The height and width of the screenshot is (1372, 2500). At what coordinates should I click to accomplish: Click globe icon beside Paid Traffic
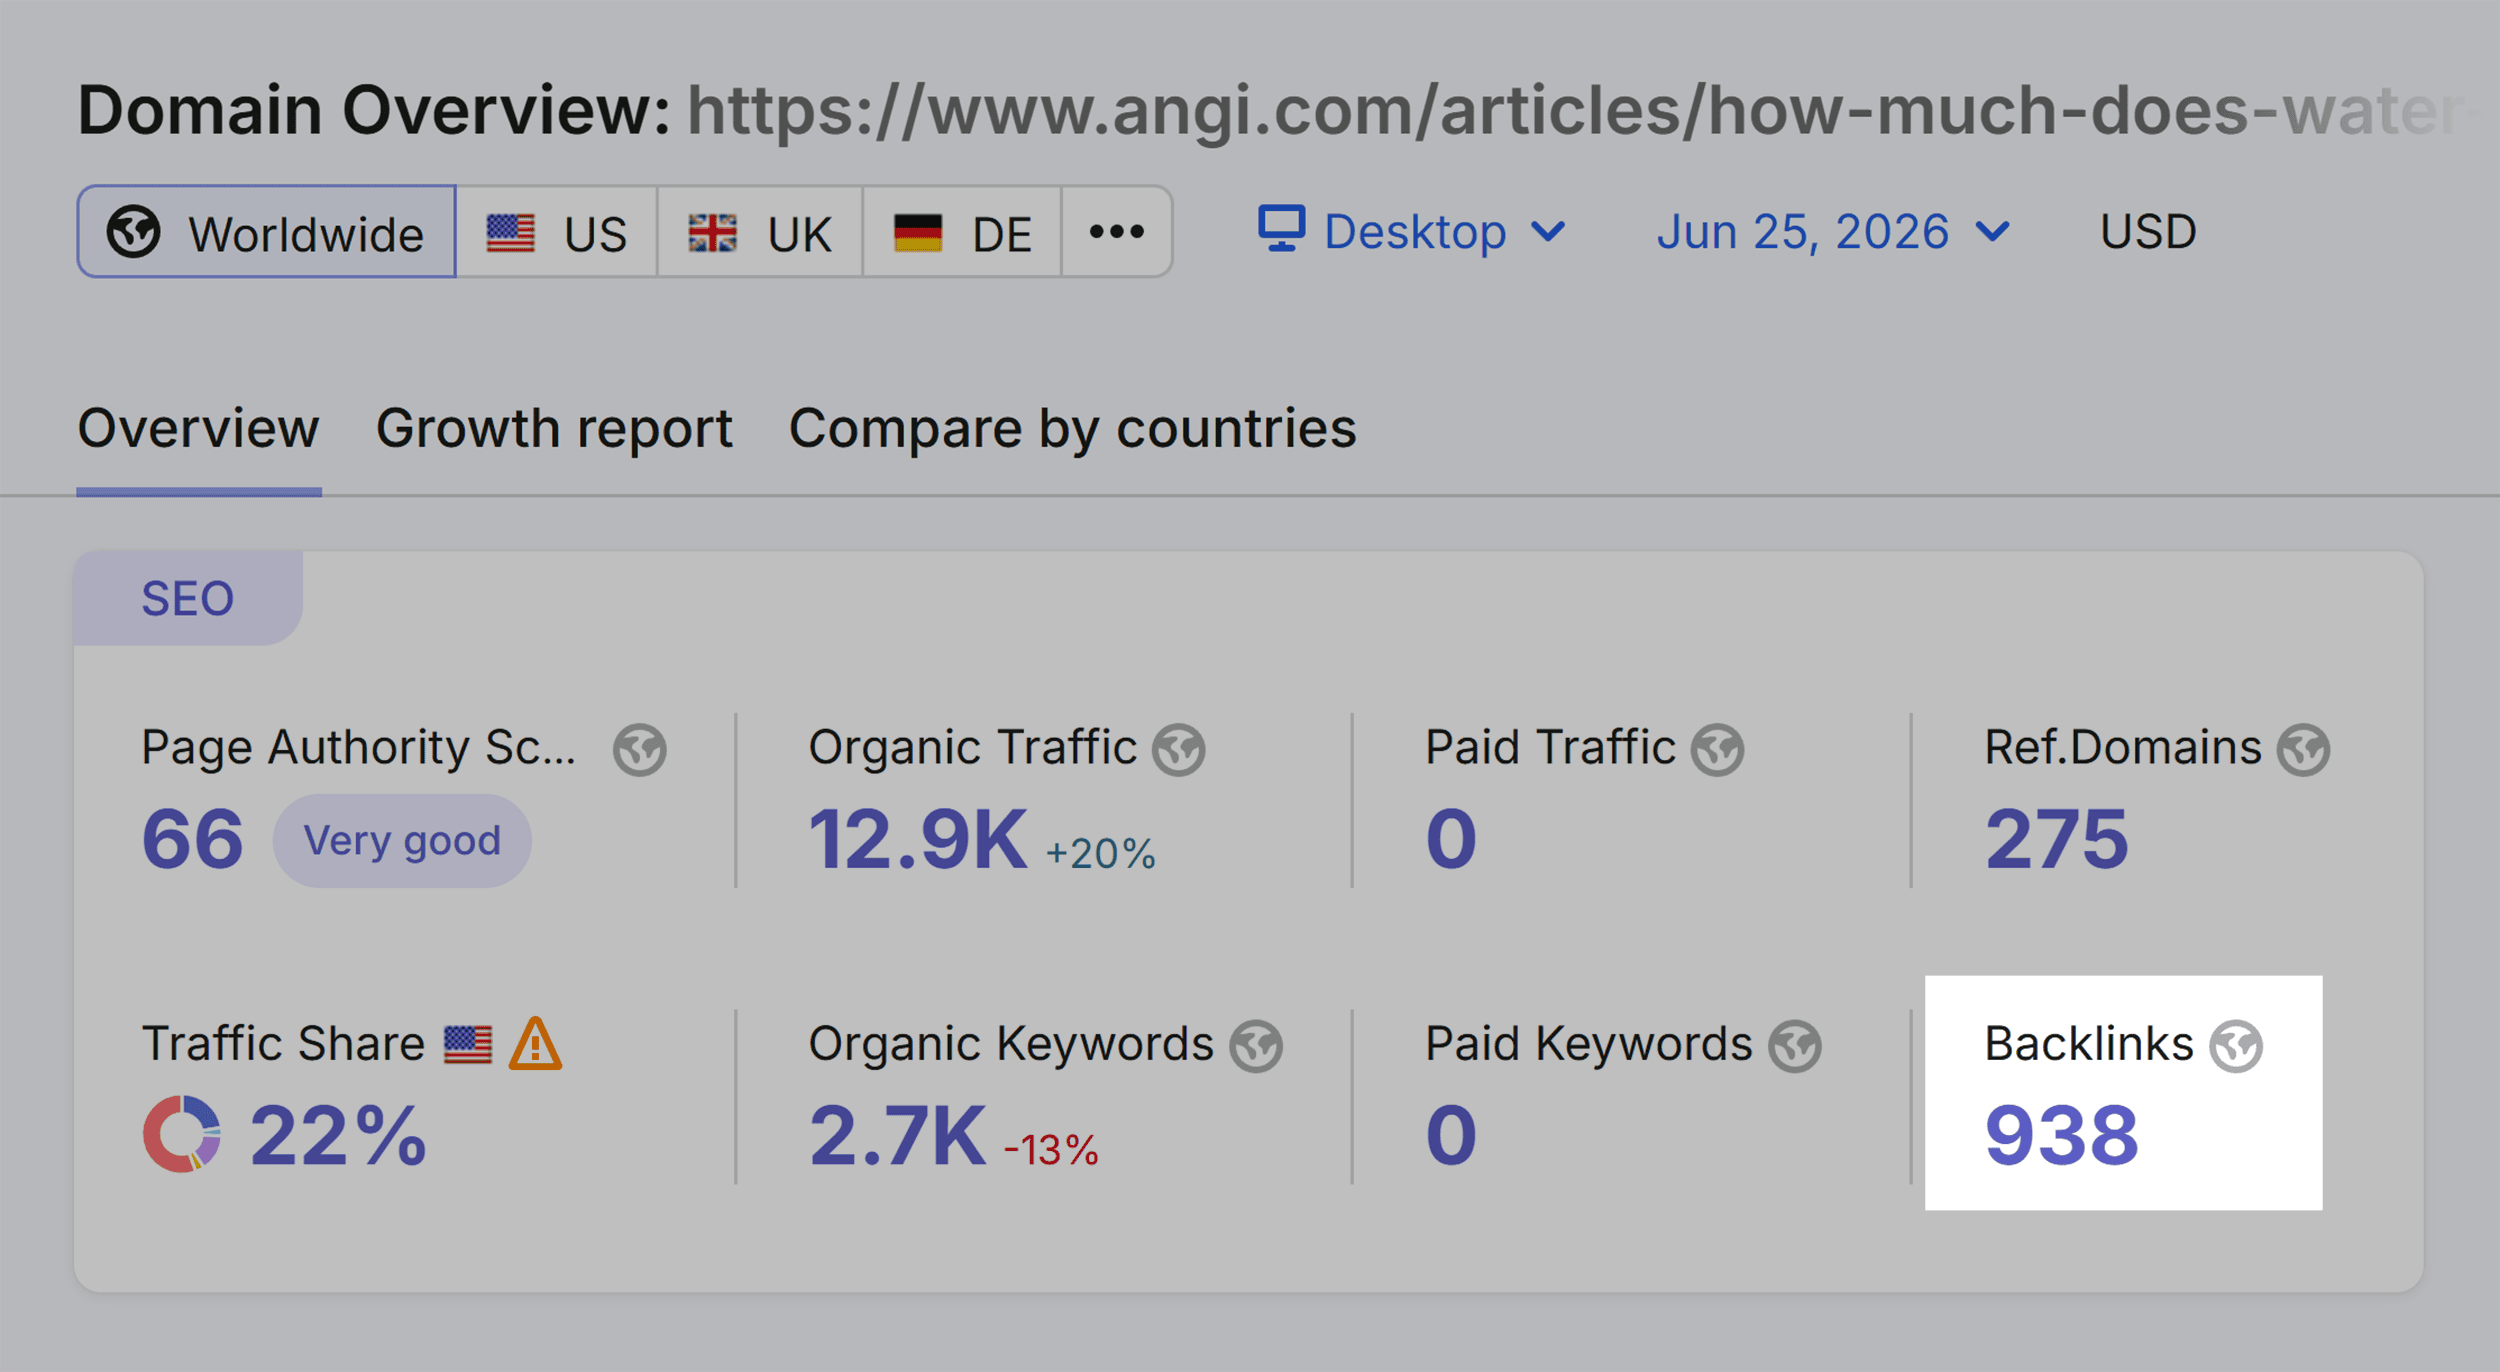[1718, 750]
